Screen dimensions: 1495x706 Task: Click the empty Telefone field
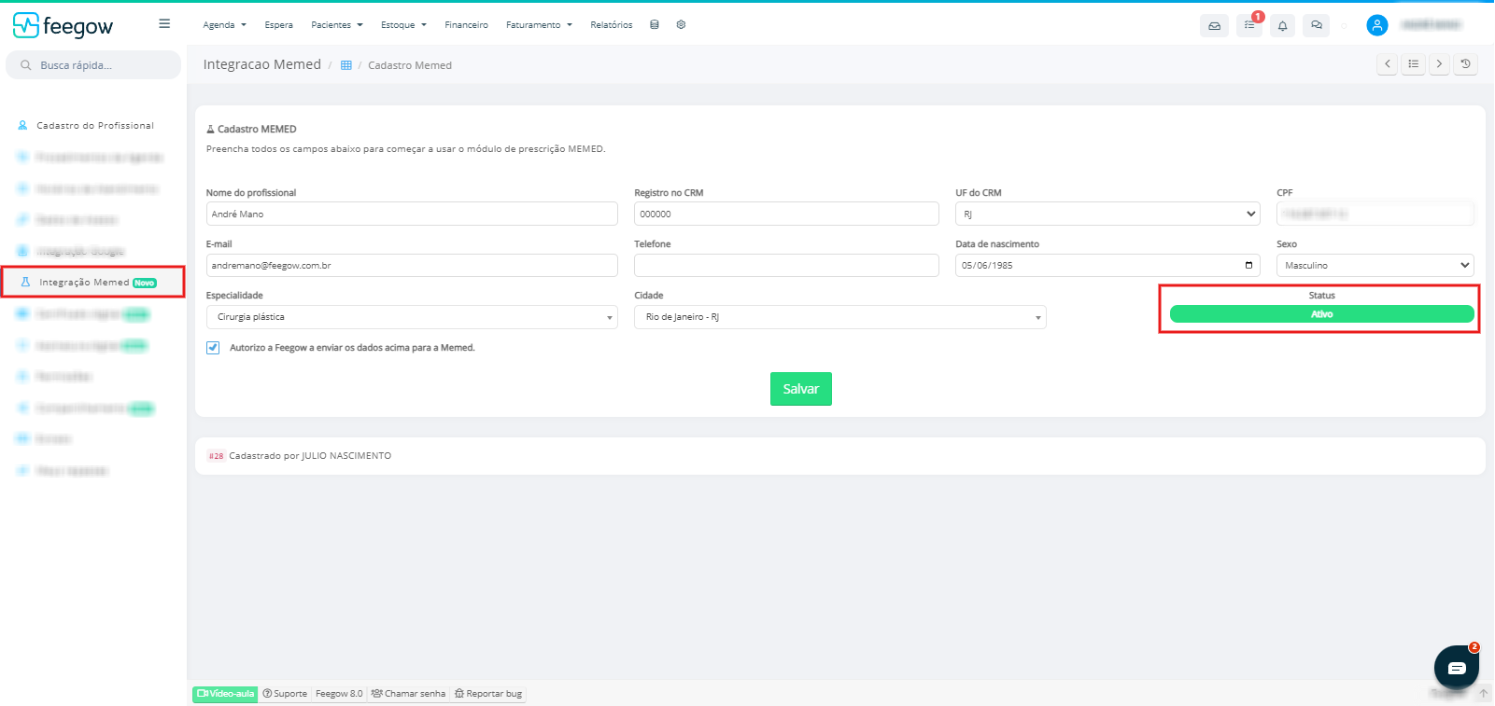(786, 266)
